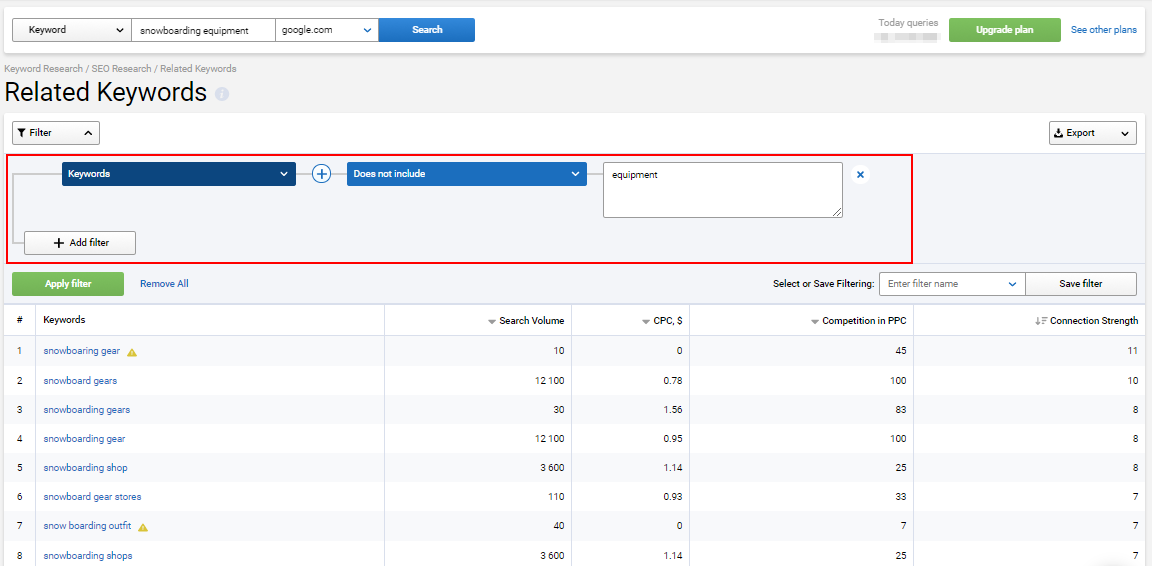Click CPC value 0.93 for snowboard gear stores
The height and width of the screenshot is (566, 1152).
point(672,497)
